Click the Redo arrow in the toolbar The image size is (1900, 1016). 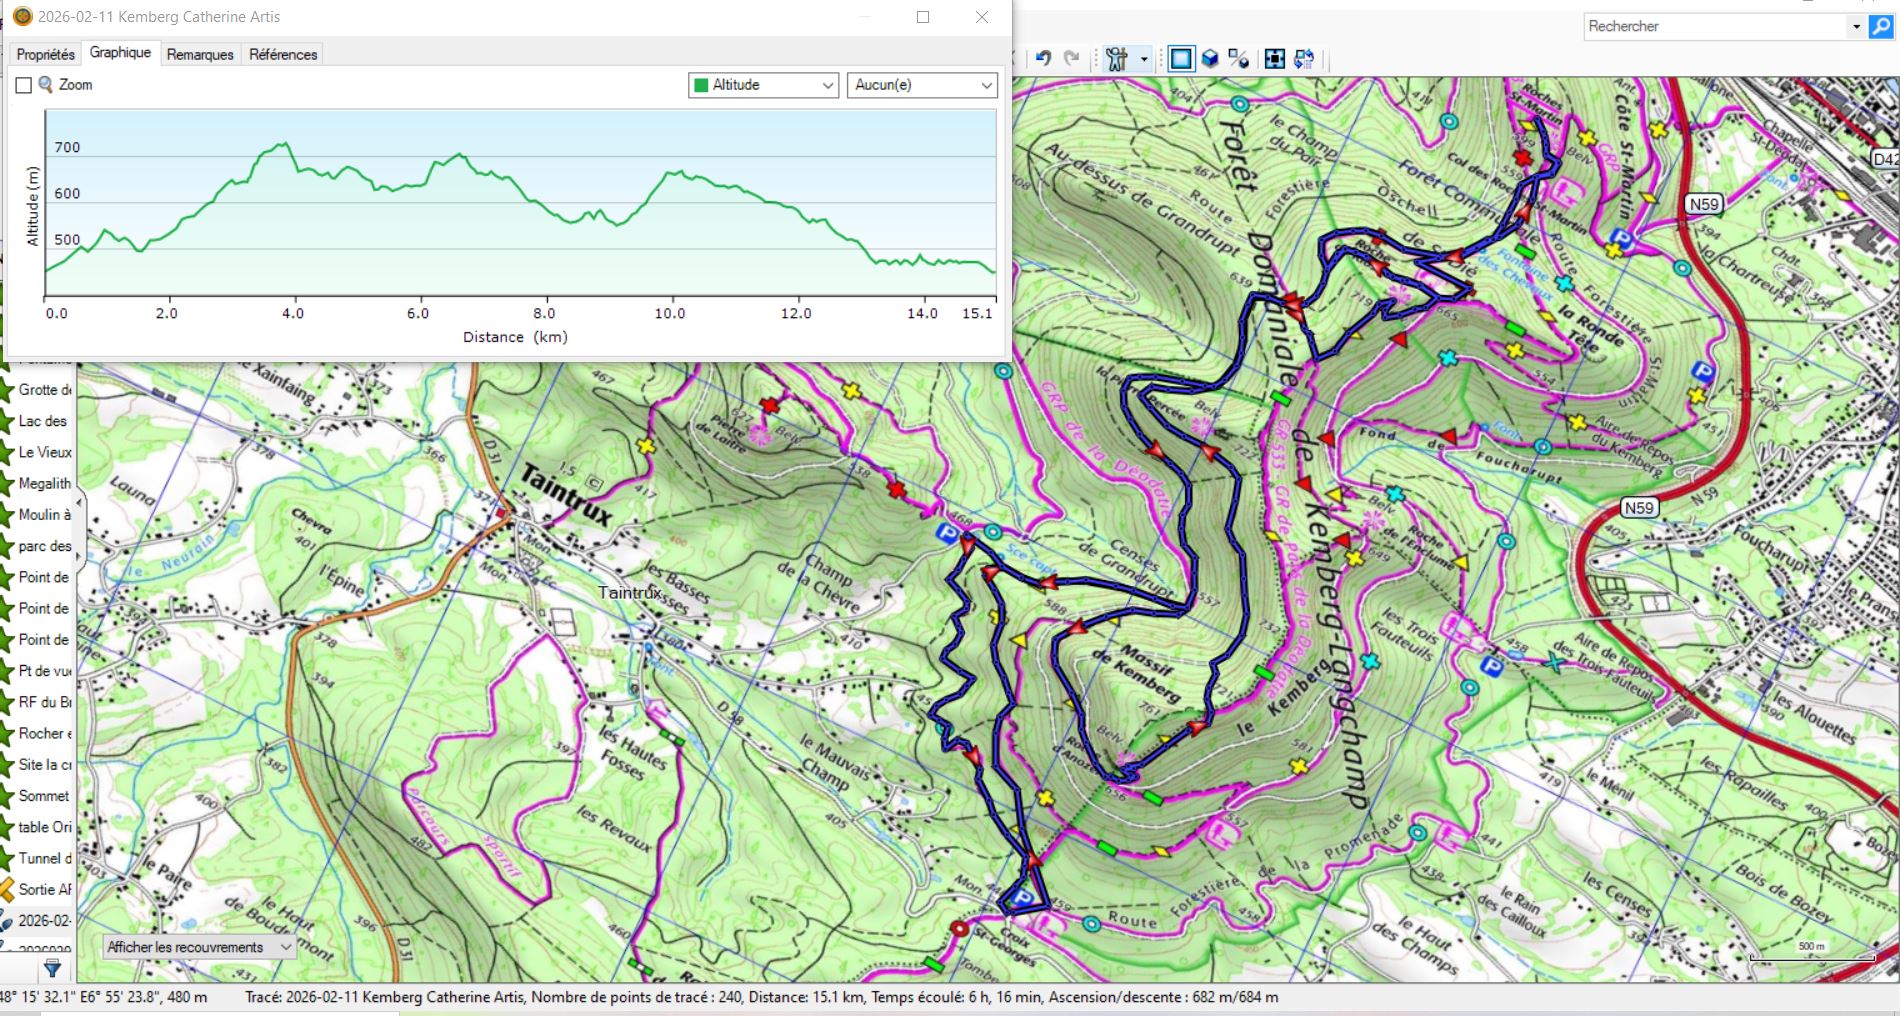tap(1071, 59)
